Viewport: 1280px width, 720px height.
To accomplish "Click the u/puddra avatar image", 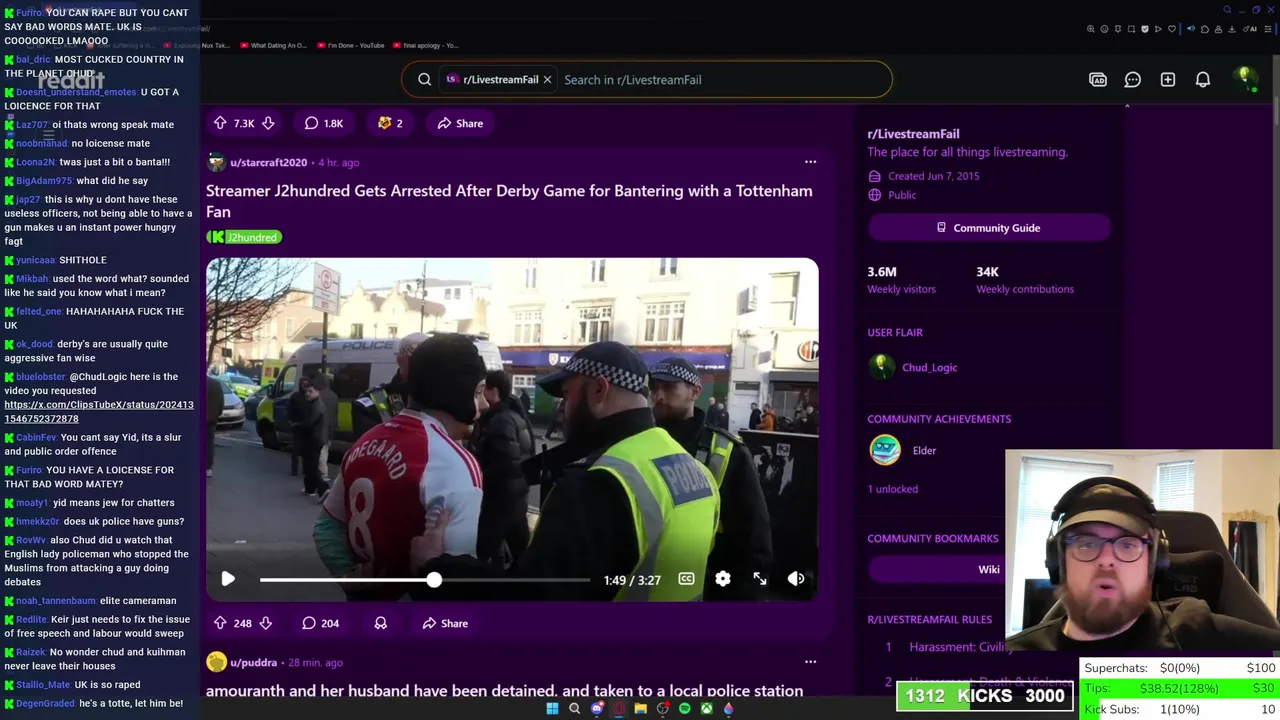I will (216, 662).
